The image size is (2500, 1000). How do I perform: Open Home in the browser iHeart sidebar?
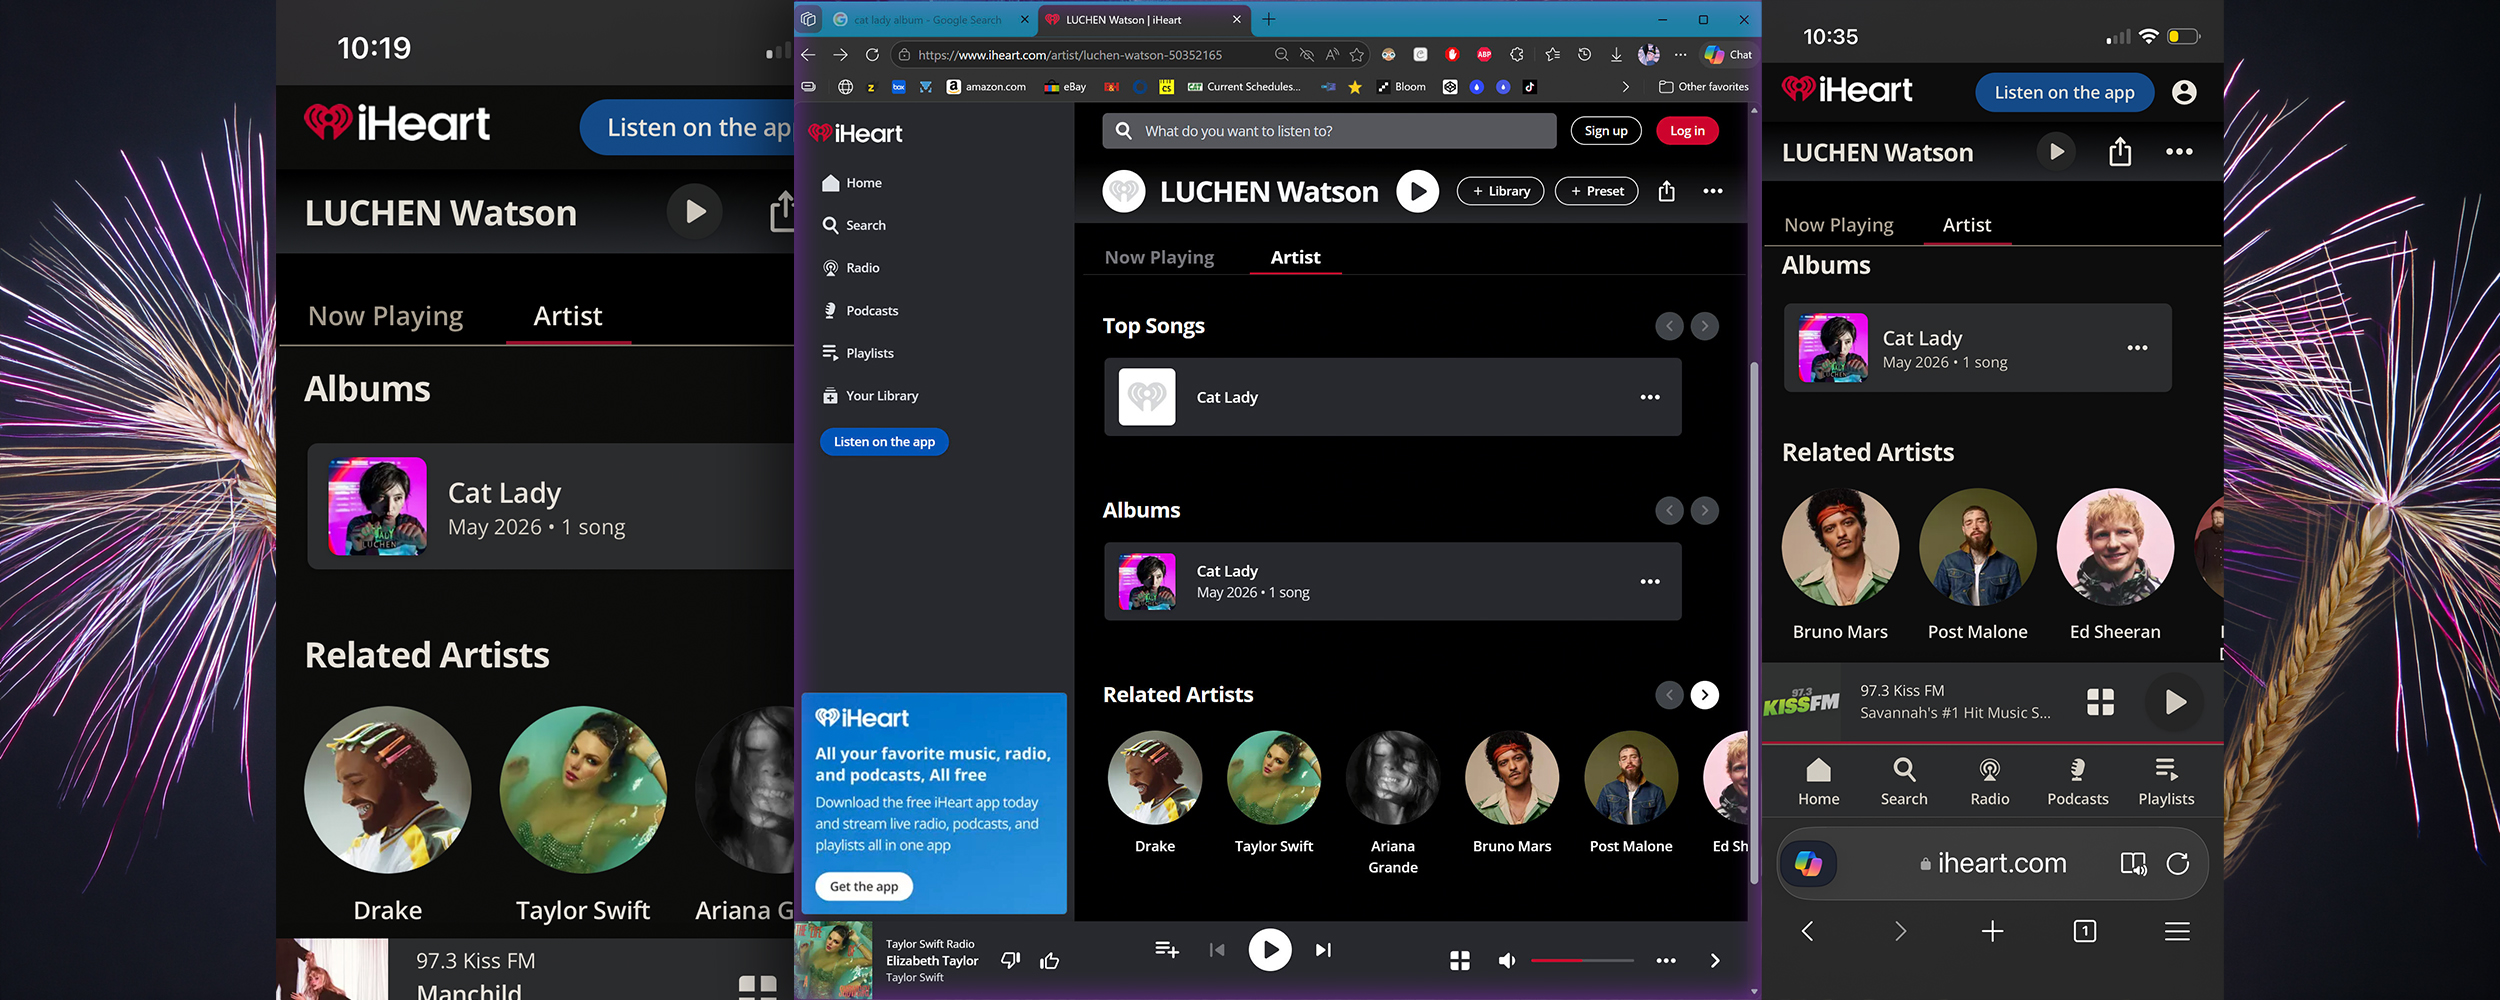tap(852, 183)
